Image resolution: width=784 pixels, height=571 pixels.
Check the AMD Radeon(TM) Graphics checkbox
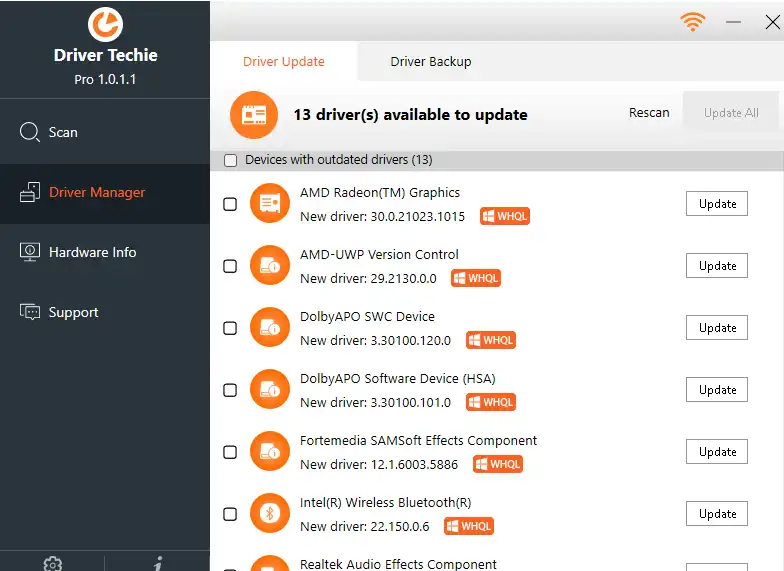coord(230,204)
